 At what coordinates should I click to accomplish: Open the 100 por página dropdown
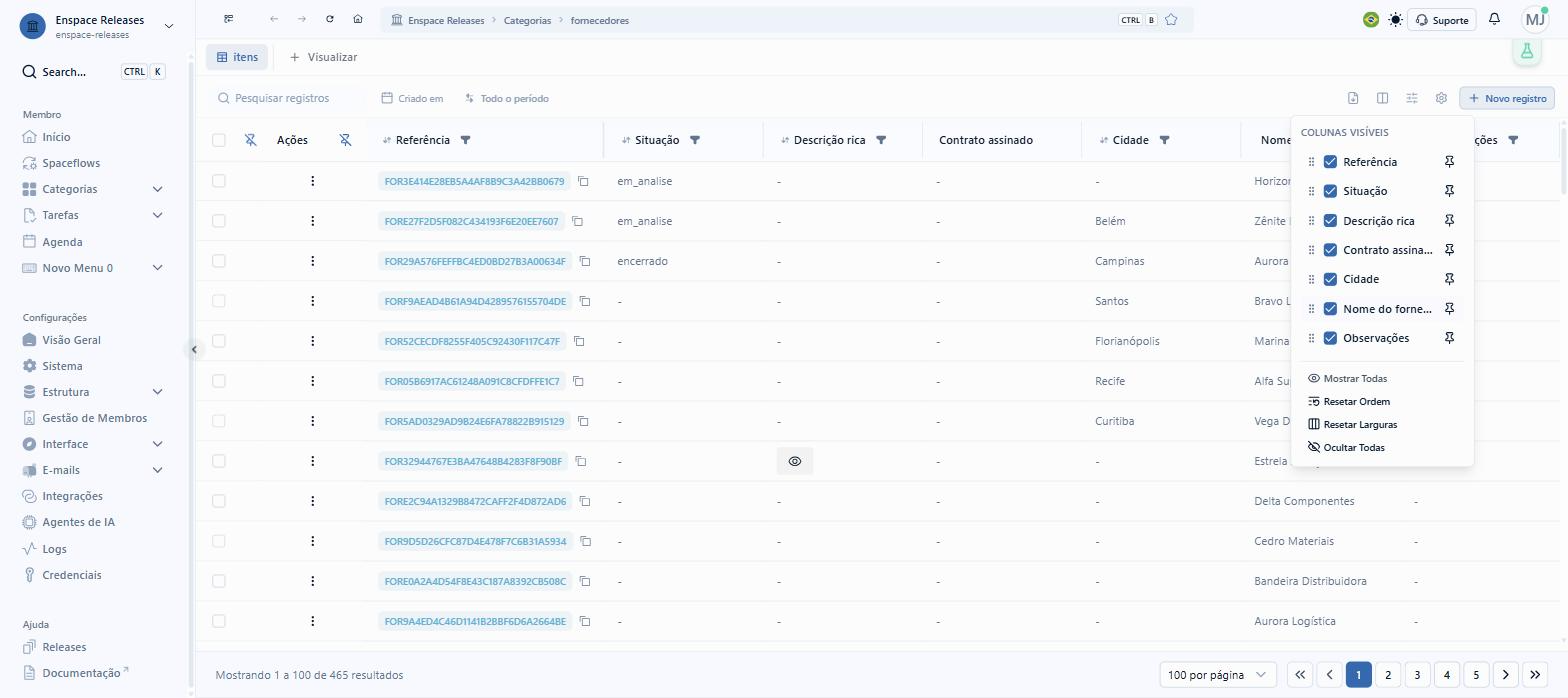coord(1218,675)
